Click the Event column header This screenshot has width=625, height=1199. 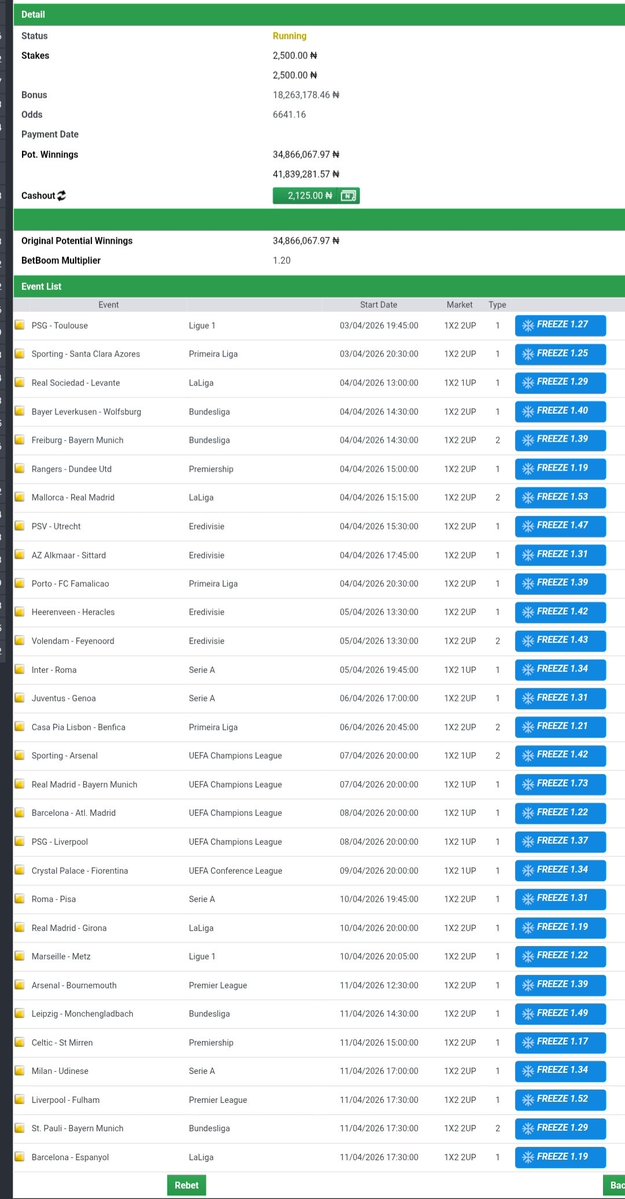[x=109, y=304]
